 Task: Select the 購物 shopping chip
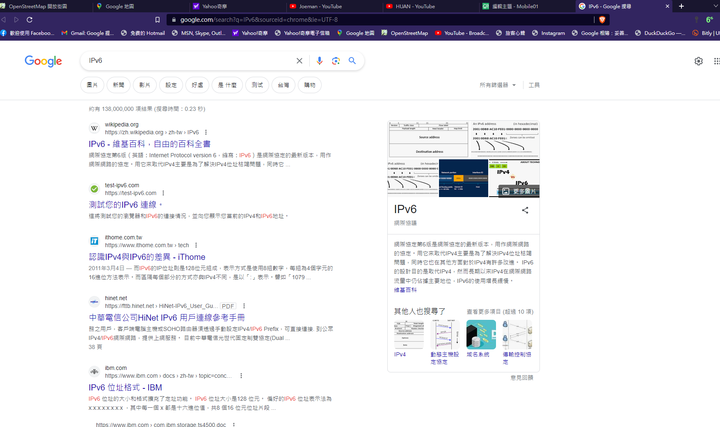coord(309,85)
